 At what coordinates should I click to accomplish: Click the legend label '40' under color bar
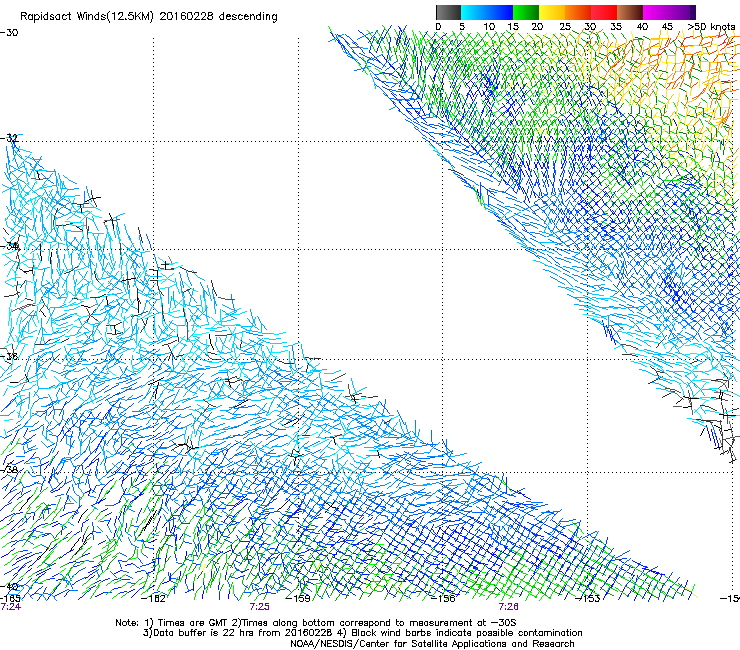[642, 26]
